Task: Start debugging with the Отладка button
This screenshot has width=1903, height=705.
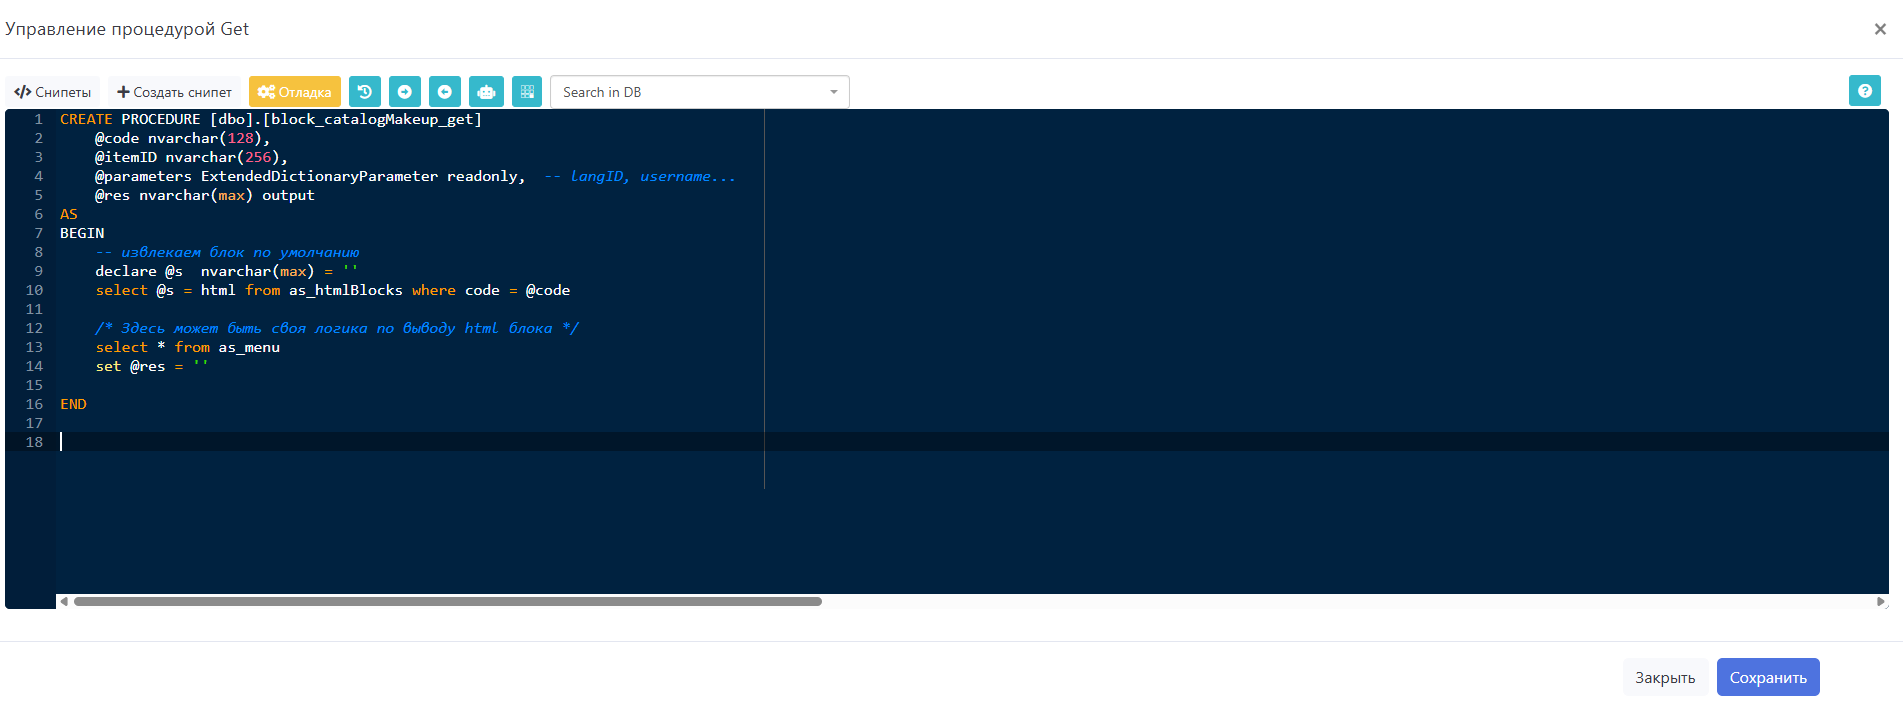Action: coord(294,92)
